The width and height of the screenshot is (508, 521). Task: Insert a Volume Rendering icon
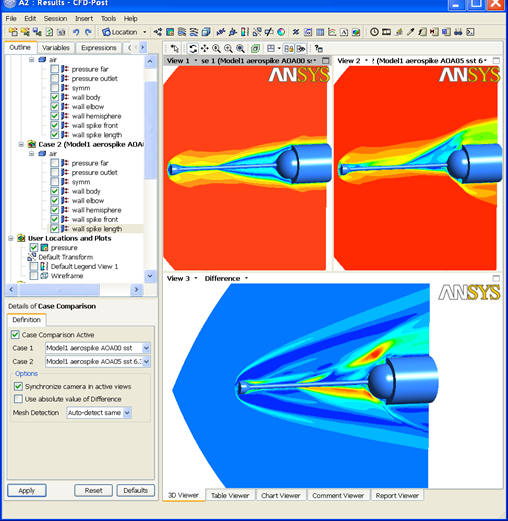[x=206, y=32]
